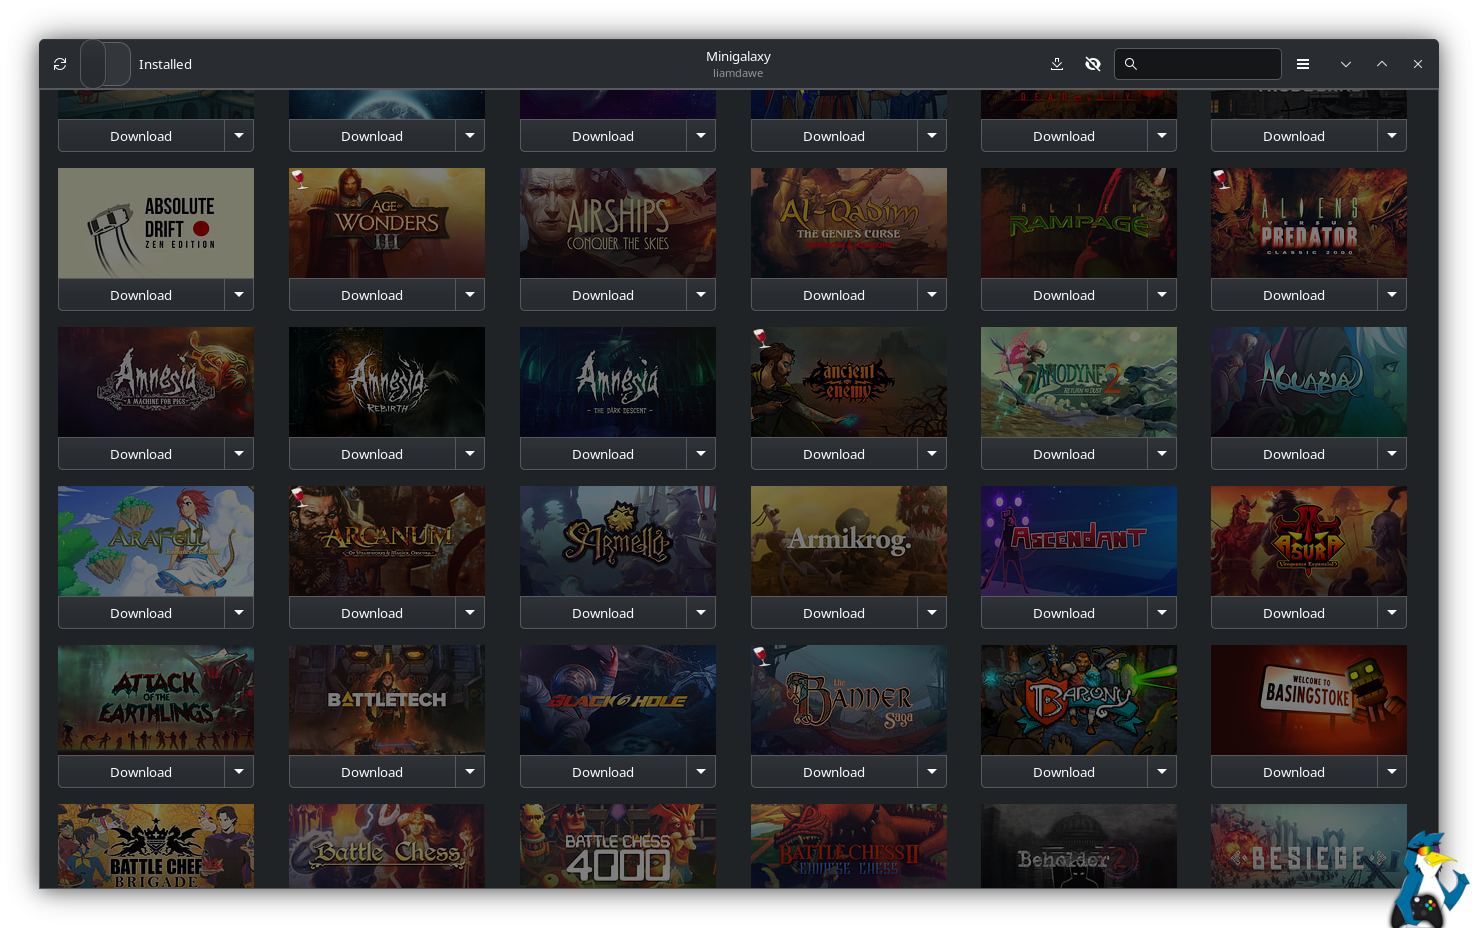The width and height of the screenshot is (1478, 928).
Task: Download The Banner Saga
Action: tap(834, 772)
